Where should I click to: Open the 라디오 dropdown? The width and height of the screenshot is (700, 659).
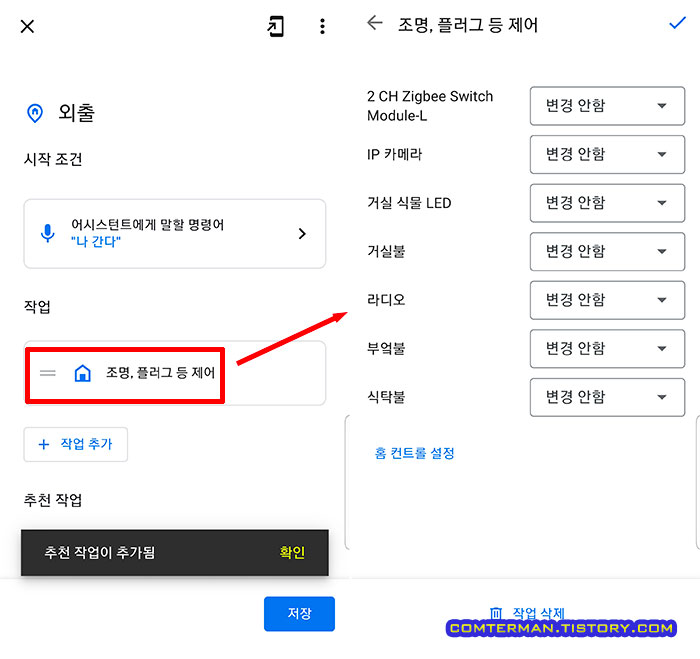[x=607, y=300]
